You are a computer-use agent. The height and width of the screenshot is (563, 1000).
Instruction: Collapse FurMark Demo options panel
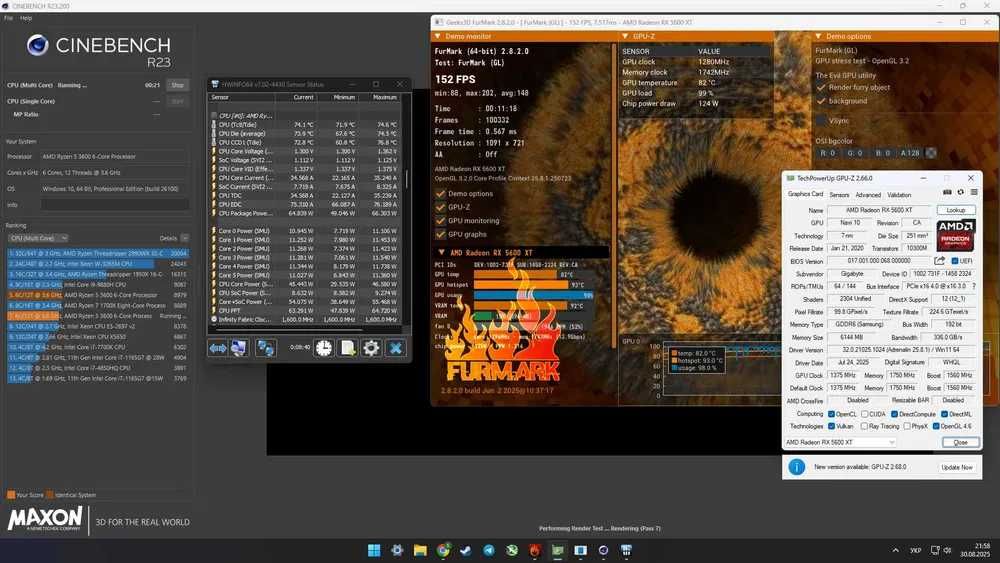pyautogui.click(x=818, y=36)
